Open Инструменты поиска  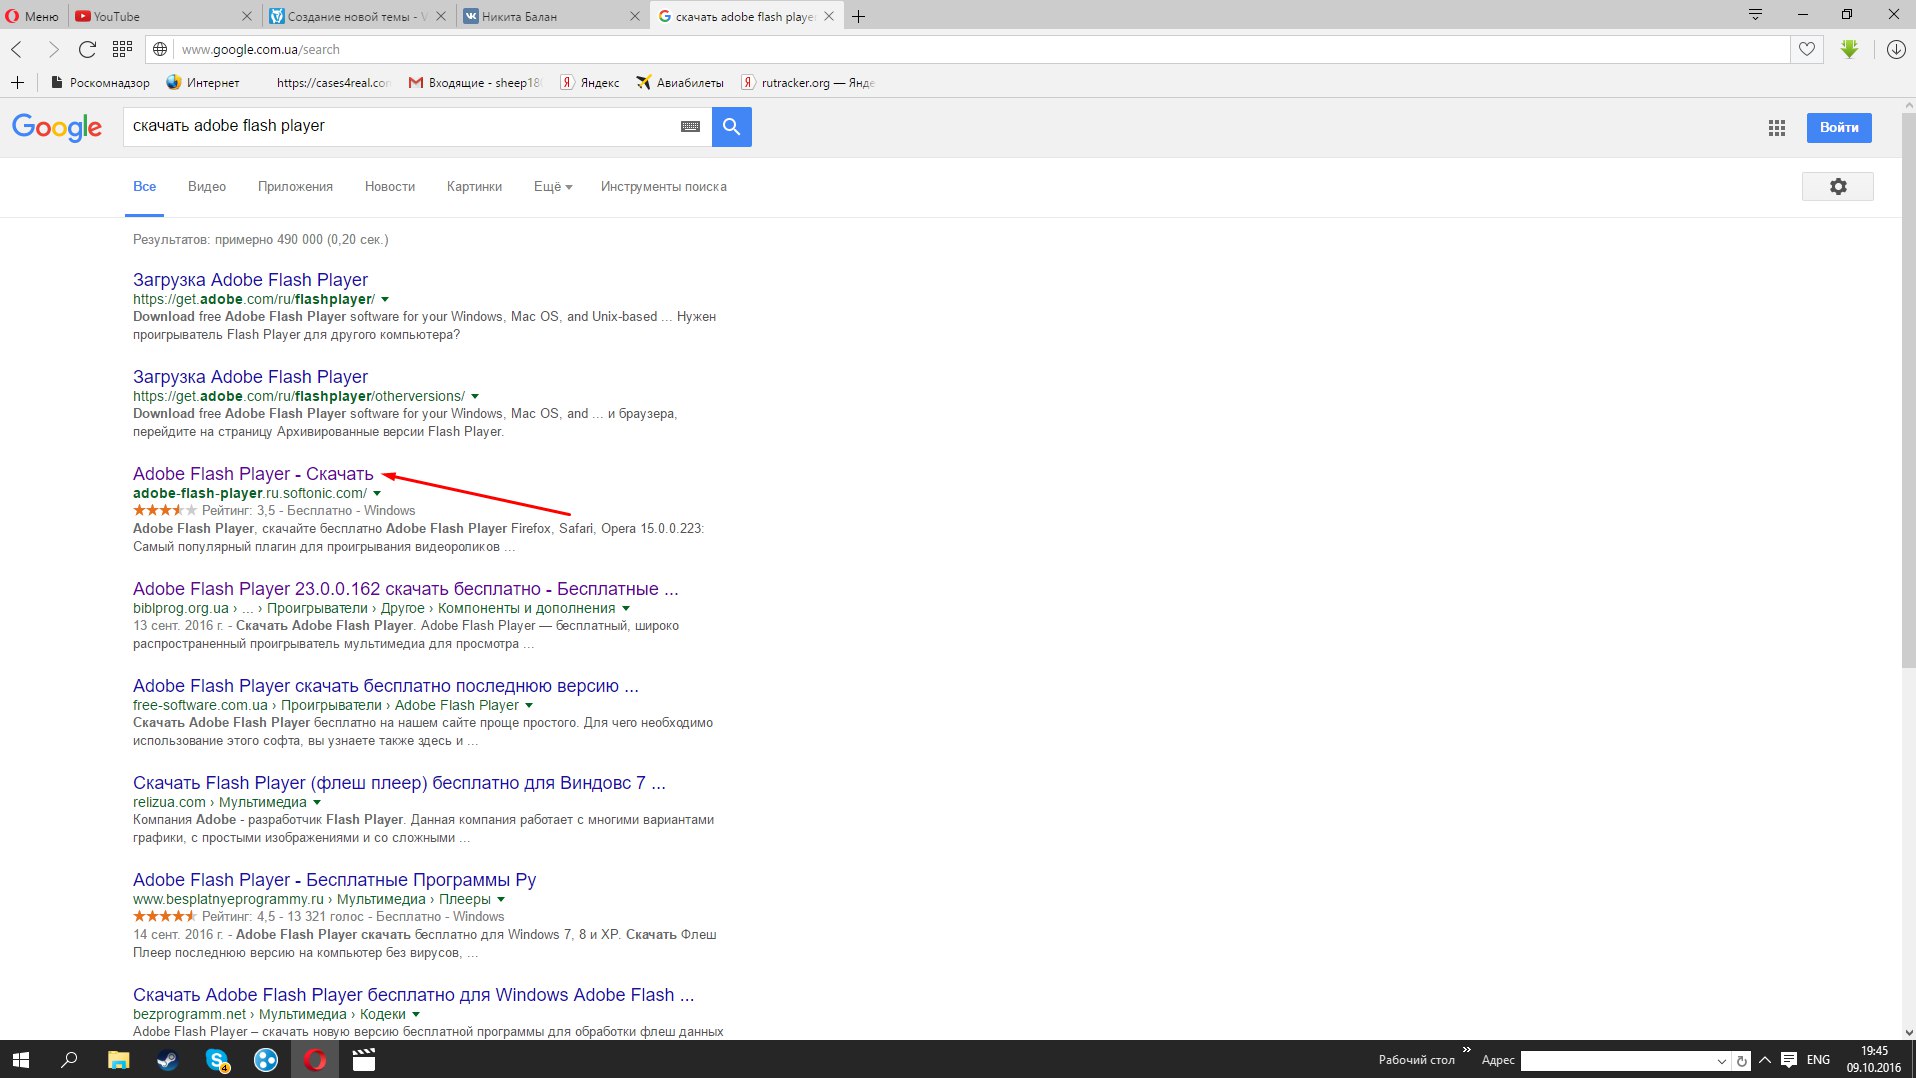pos(664,186)
